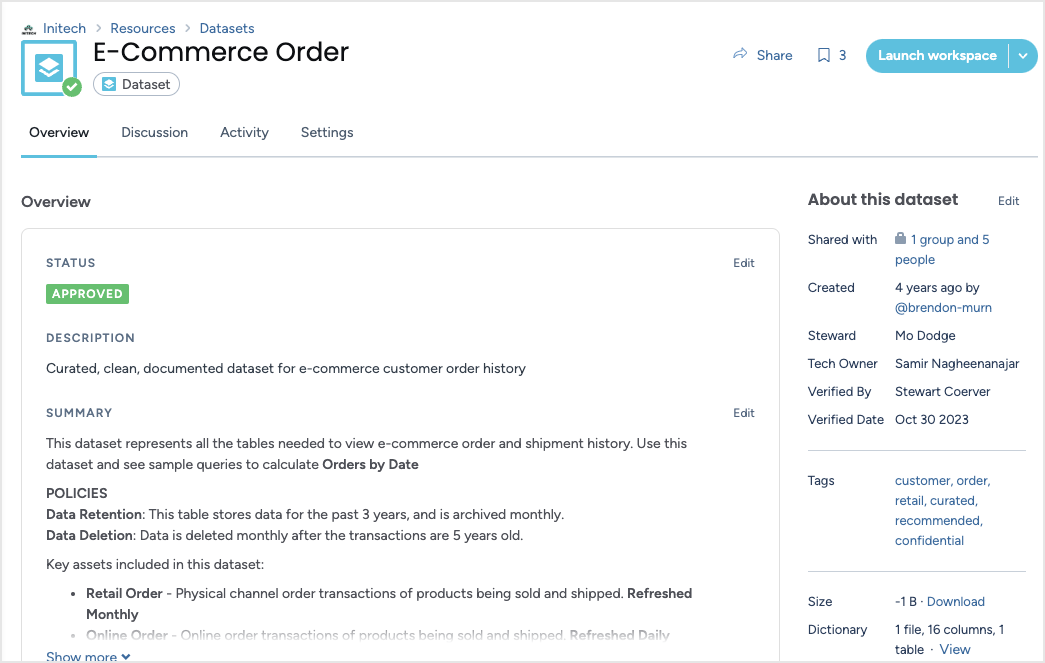Click the retail tag
The height and width of the screenshot is (663, 1045).
click(910, 500)
